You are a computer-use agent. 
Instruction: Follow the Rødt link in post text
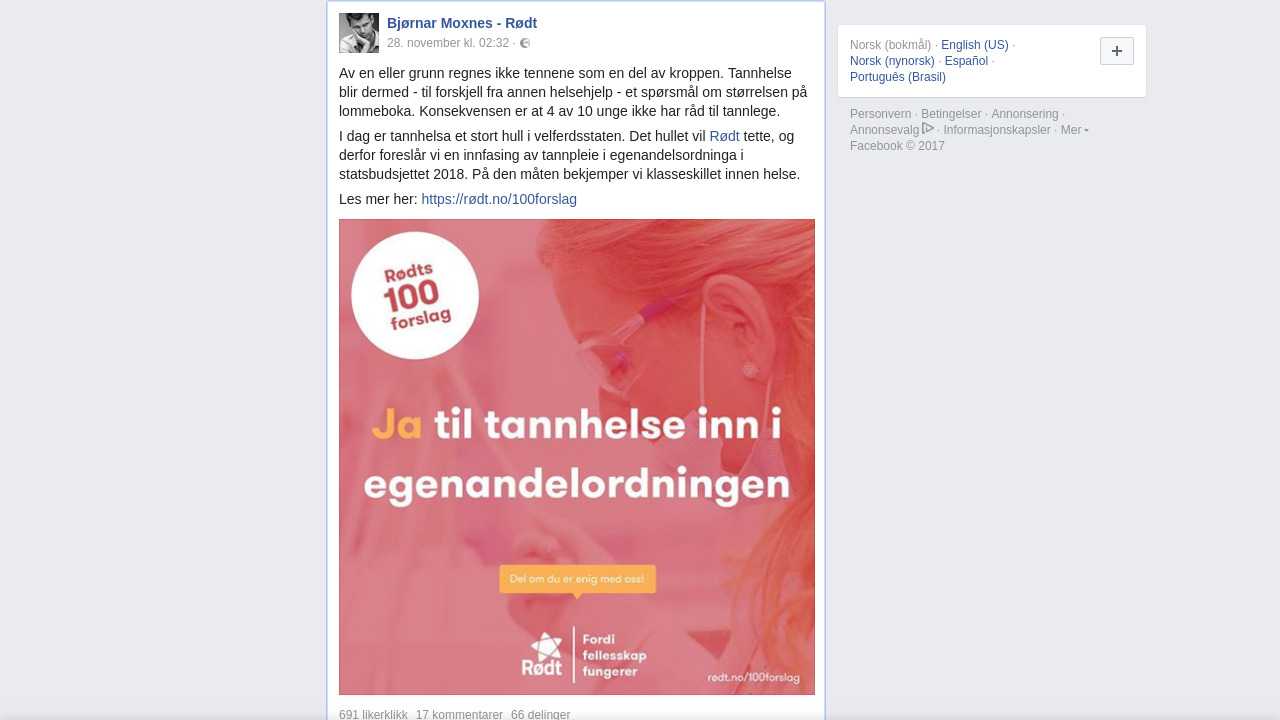click(725, 136)
